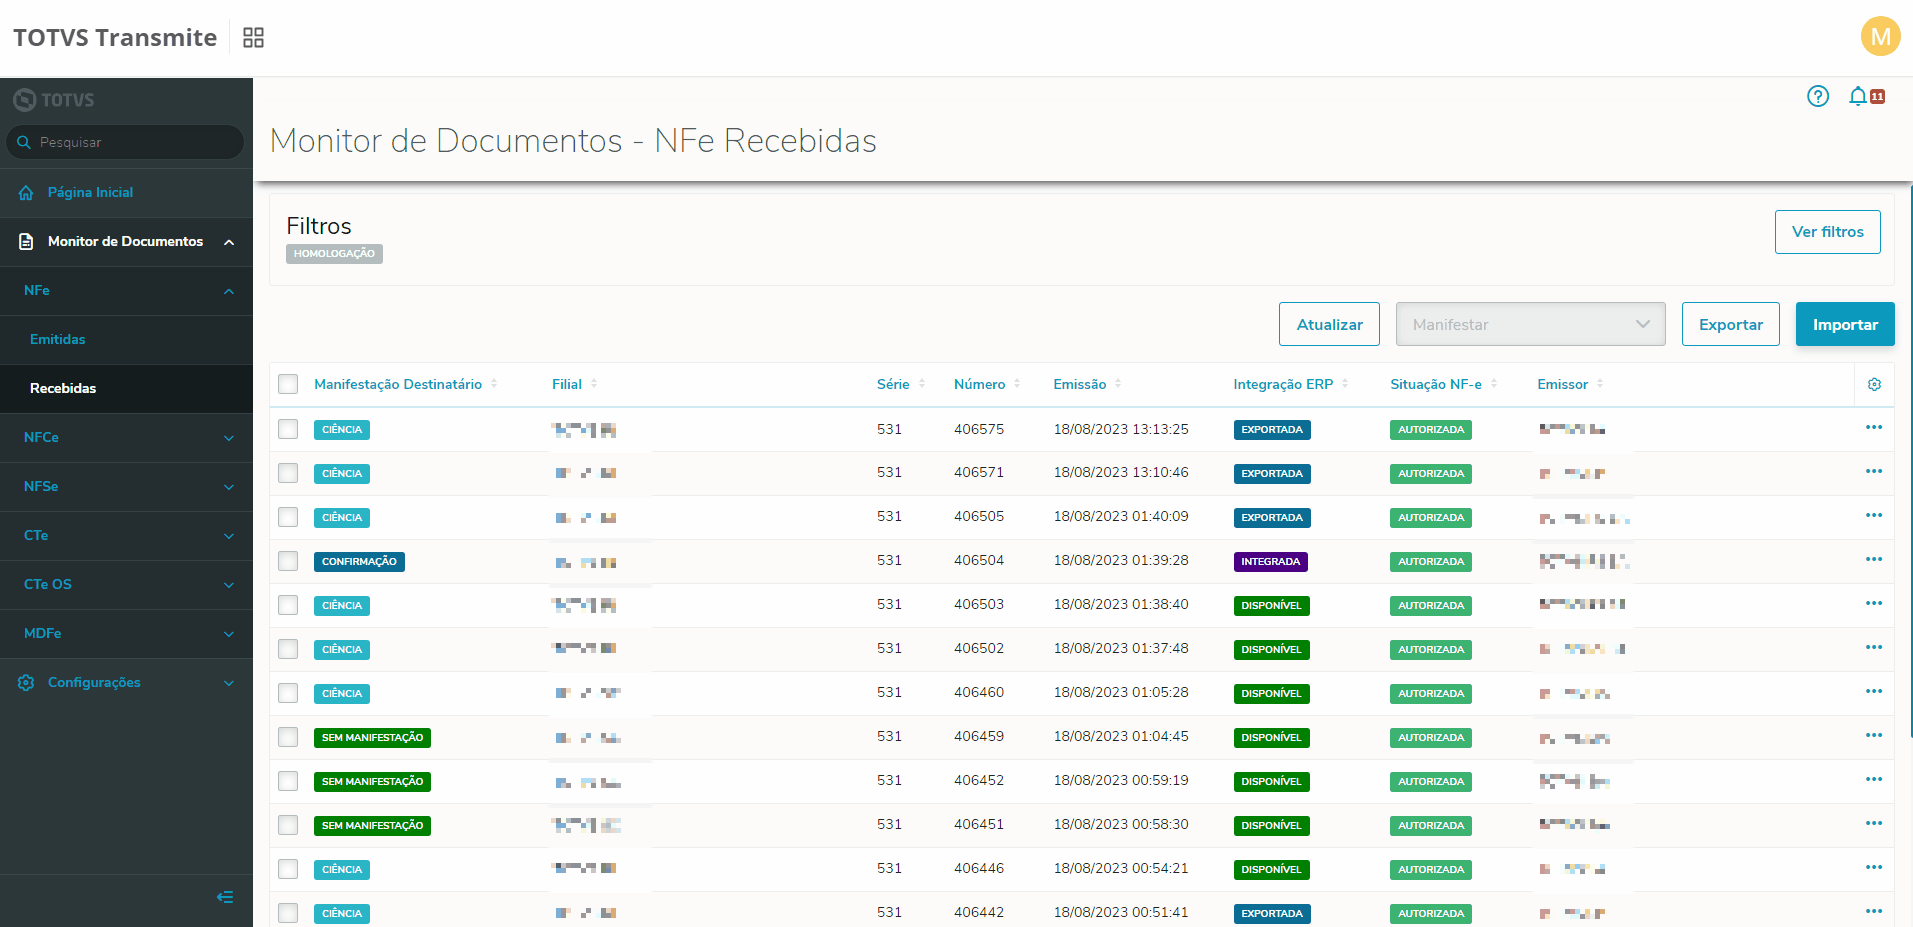1913x927 pixels.
Task: Check the row checkbox for document 406575
Action: [288, 429]
